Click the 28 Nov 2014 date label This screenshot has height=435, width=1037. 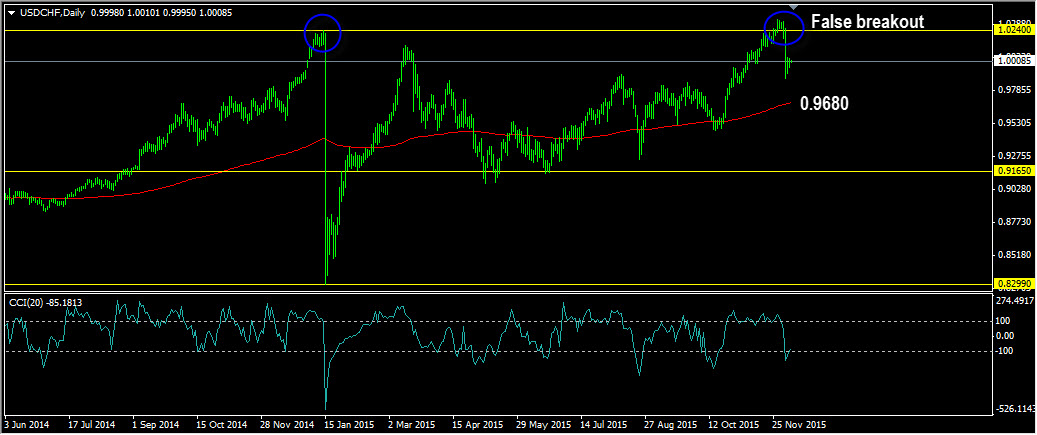pos(288,423)
